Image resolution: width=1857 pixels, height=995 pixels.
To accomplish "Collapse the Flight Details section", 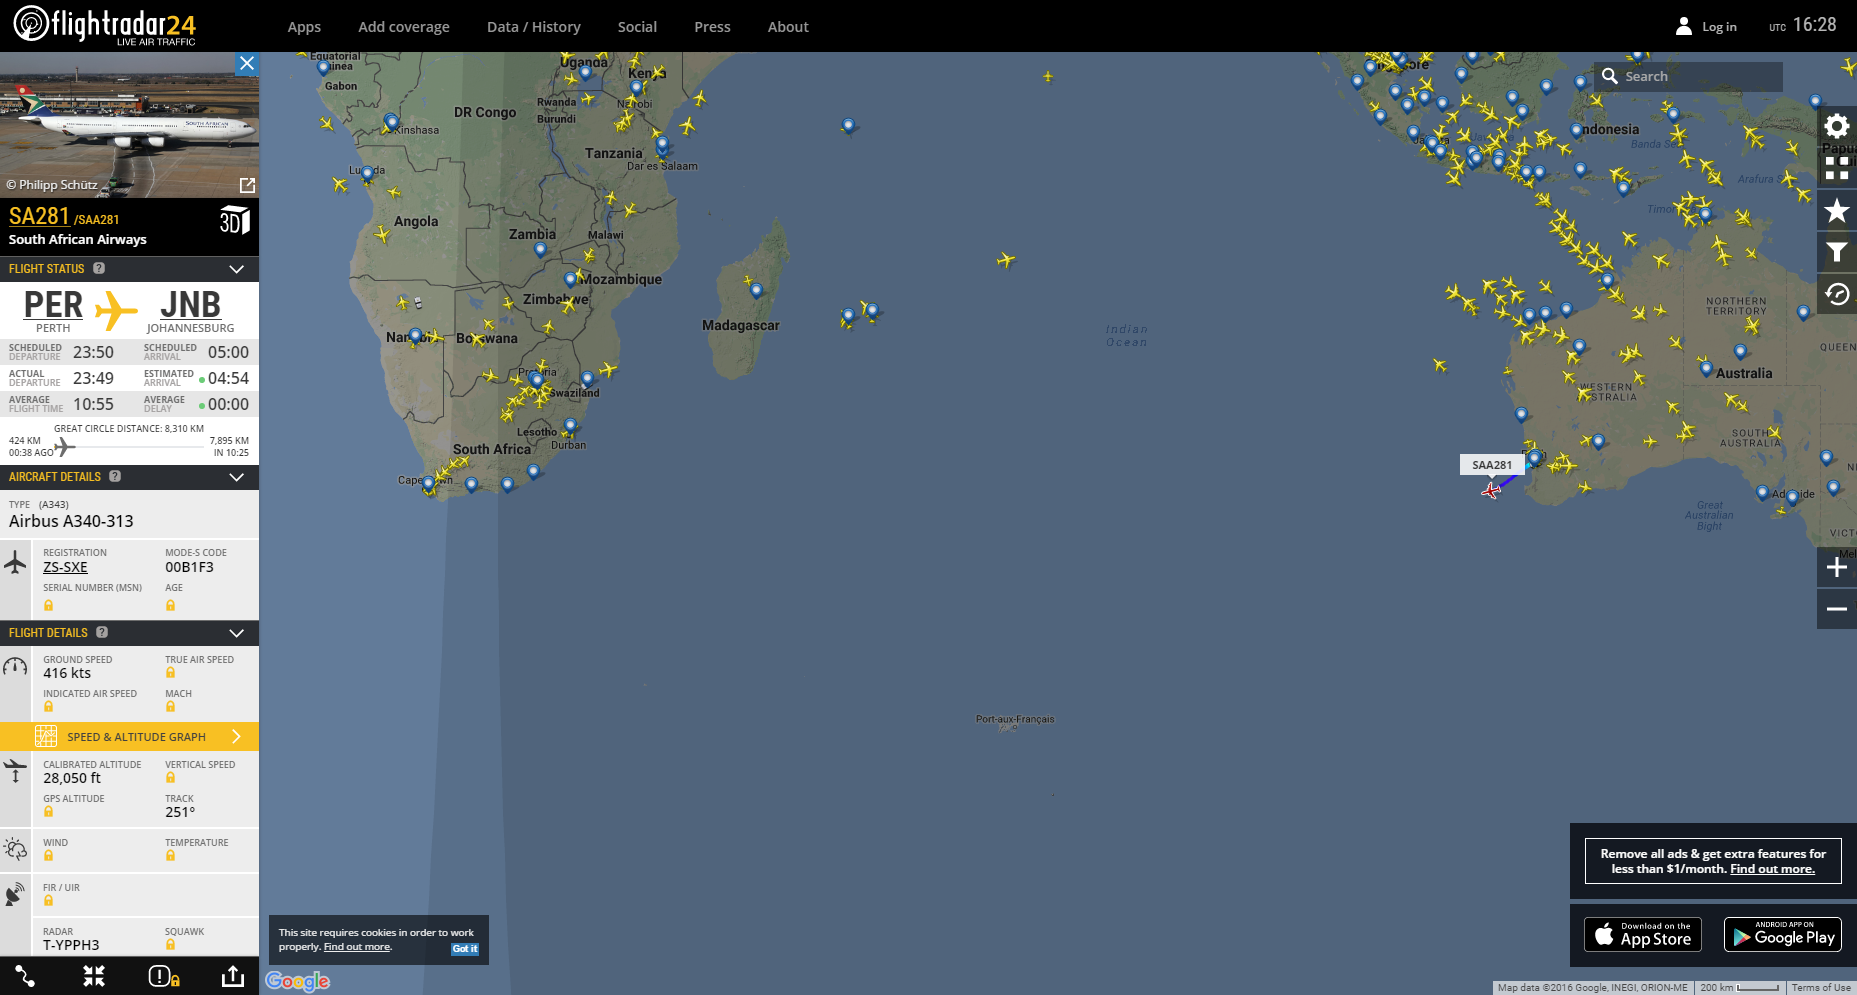I will [237, 633].
